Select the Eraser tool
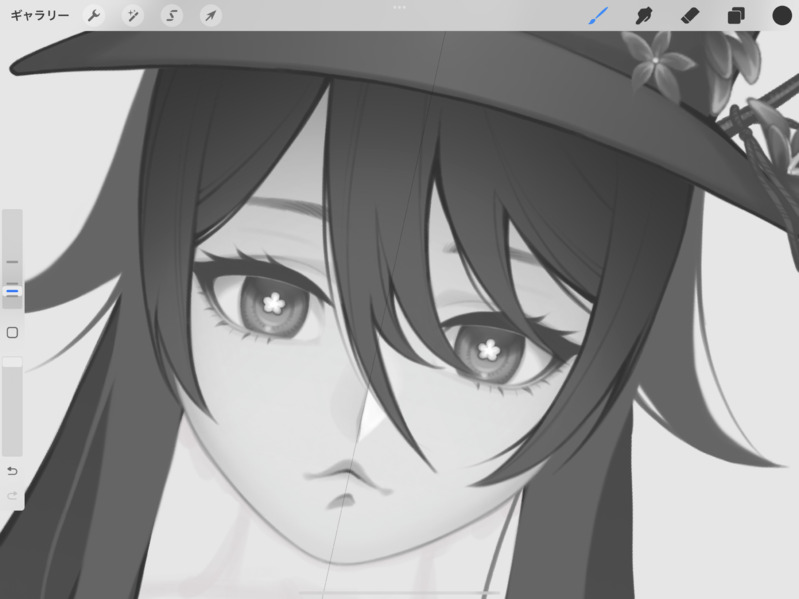Image resolution: width=799 pixels, height=599 pixels. click(690, 15)
